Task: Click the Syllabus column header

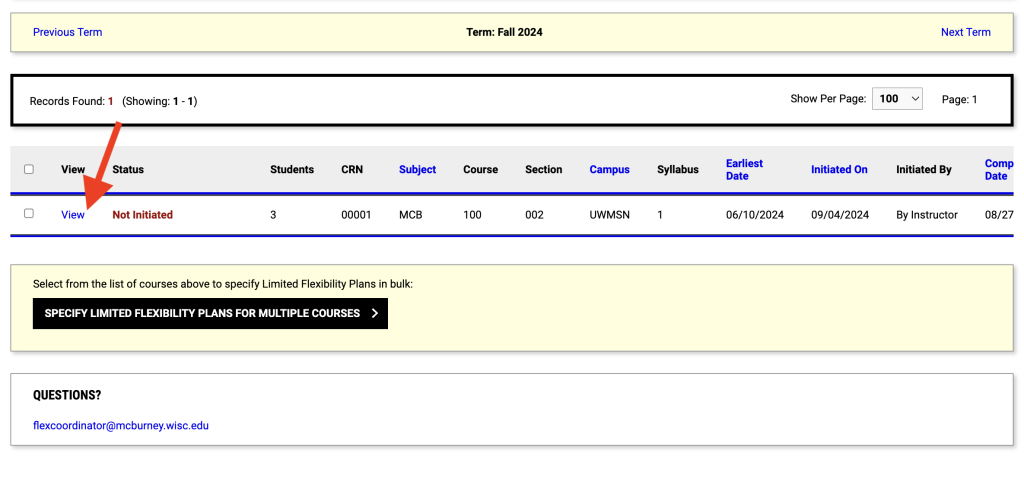Action: (x=678, y=169)
